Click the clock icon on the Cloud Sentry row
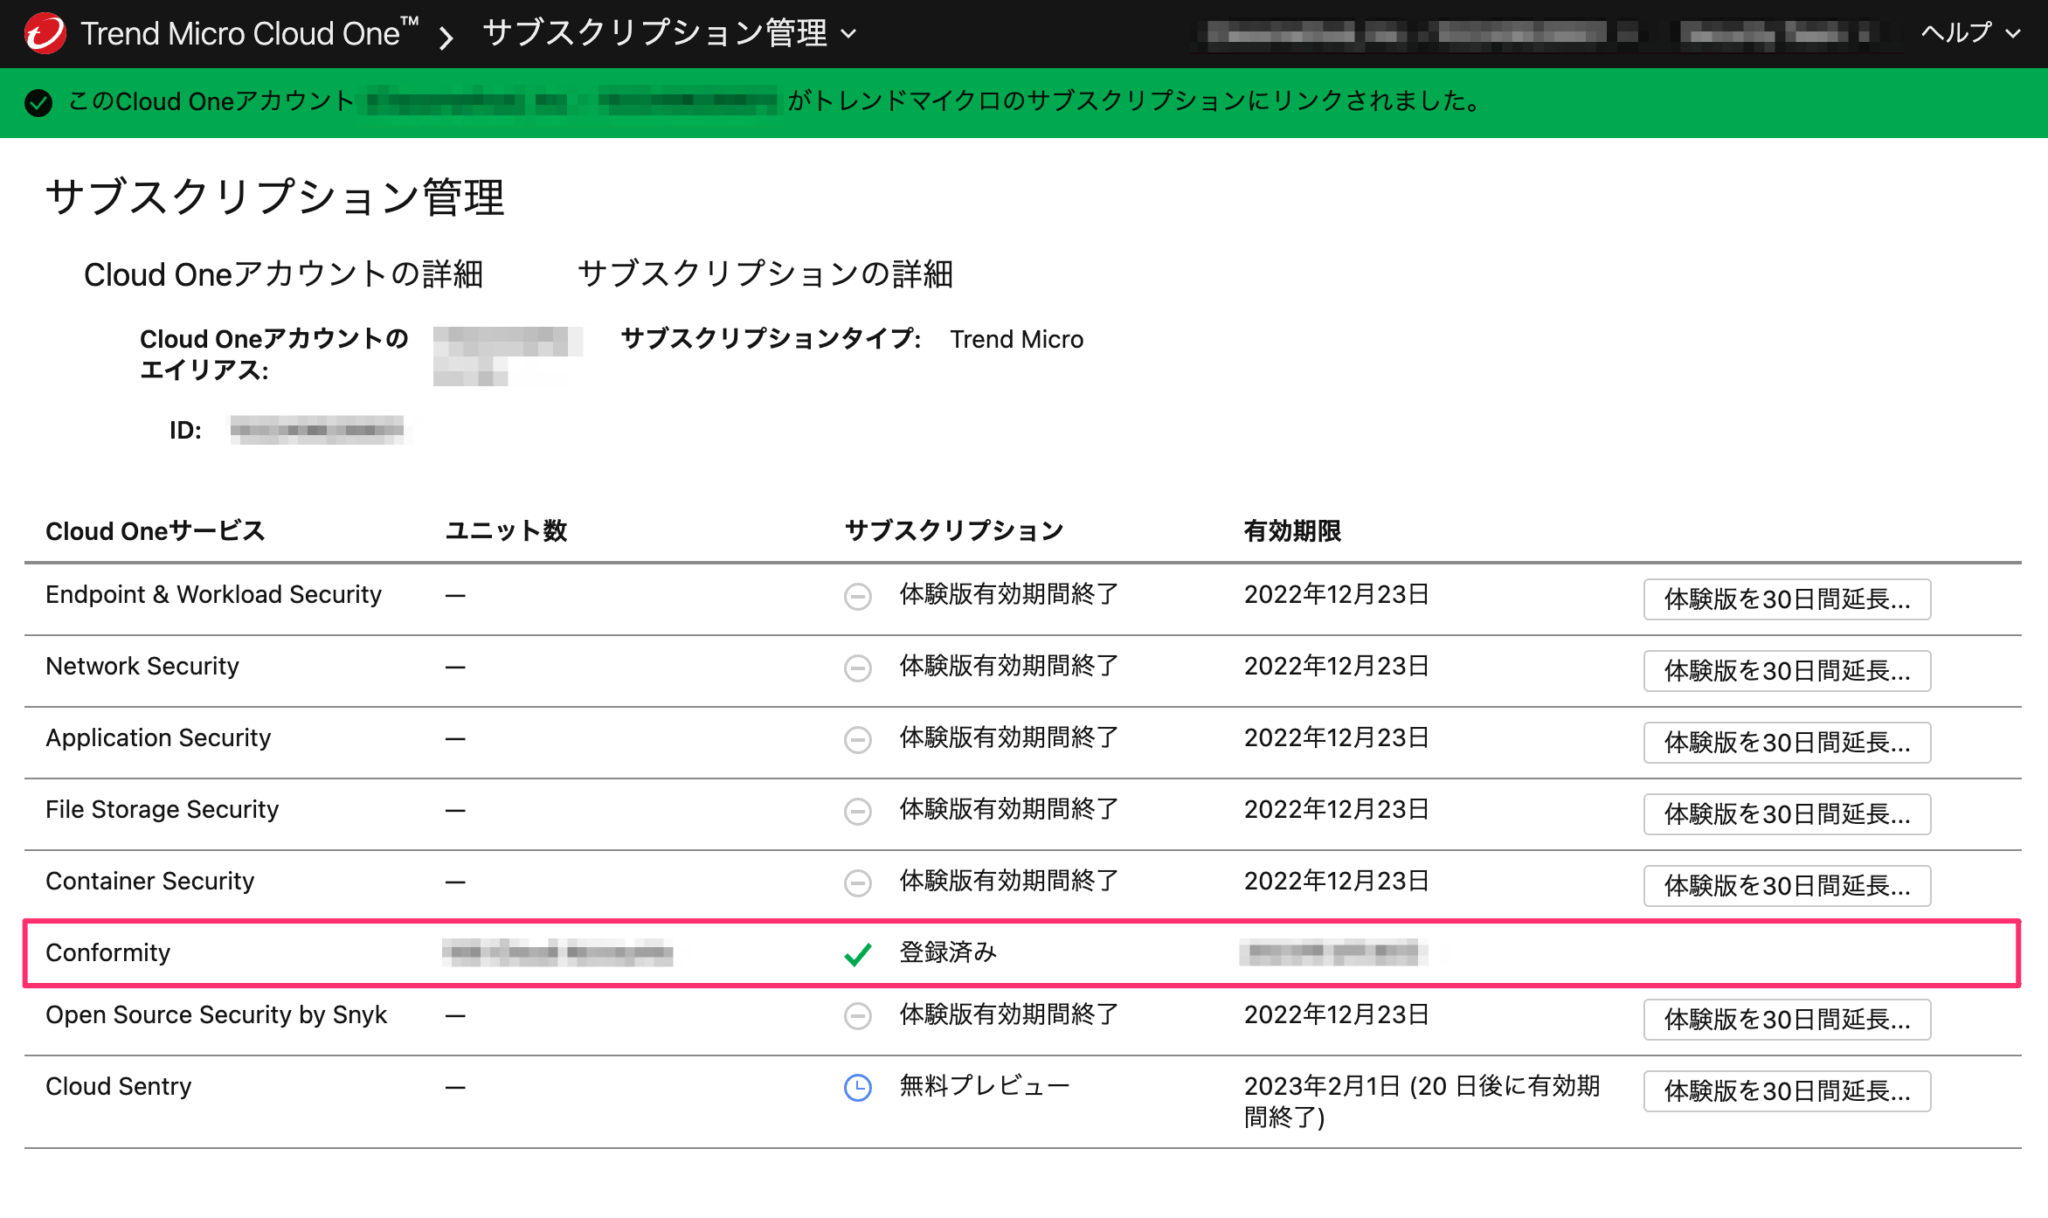Image resolution: width=2048 pixels, height=1218 pixels. click(x=857, y=1088)
